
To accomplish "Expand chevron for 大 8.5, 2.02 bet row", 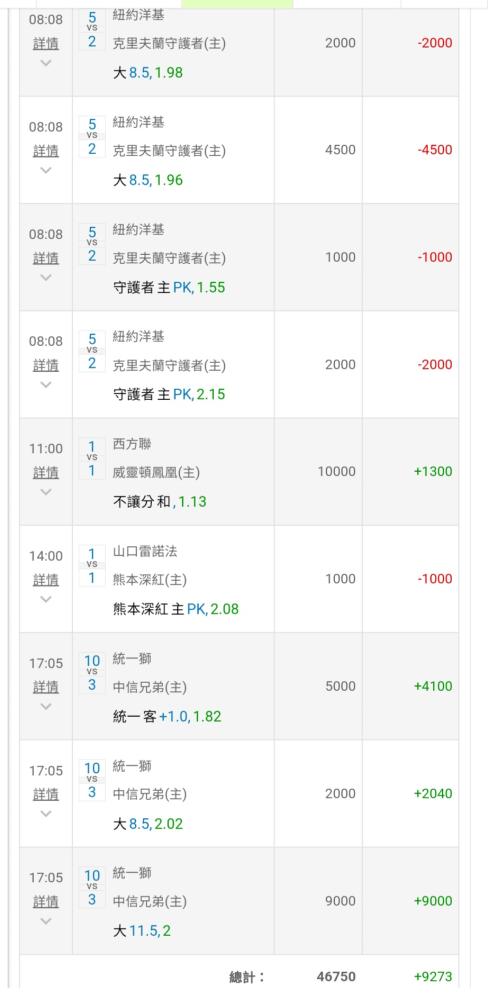I will [x=46, y=813].
